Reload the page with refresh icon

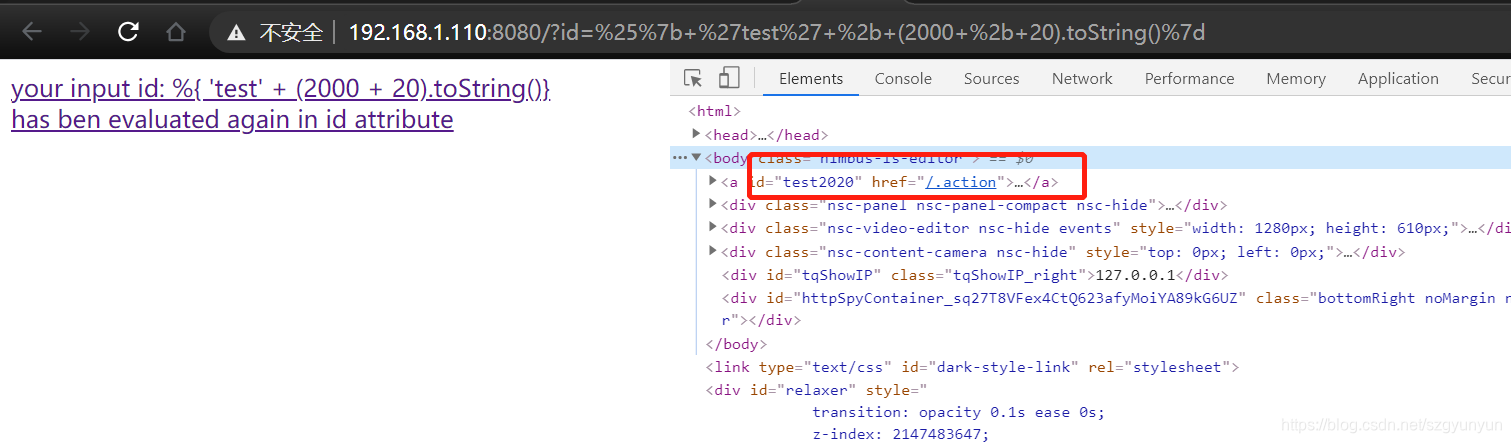[128, 32]
